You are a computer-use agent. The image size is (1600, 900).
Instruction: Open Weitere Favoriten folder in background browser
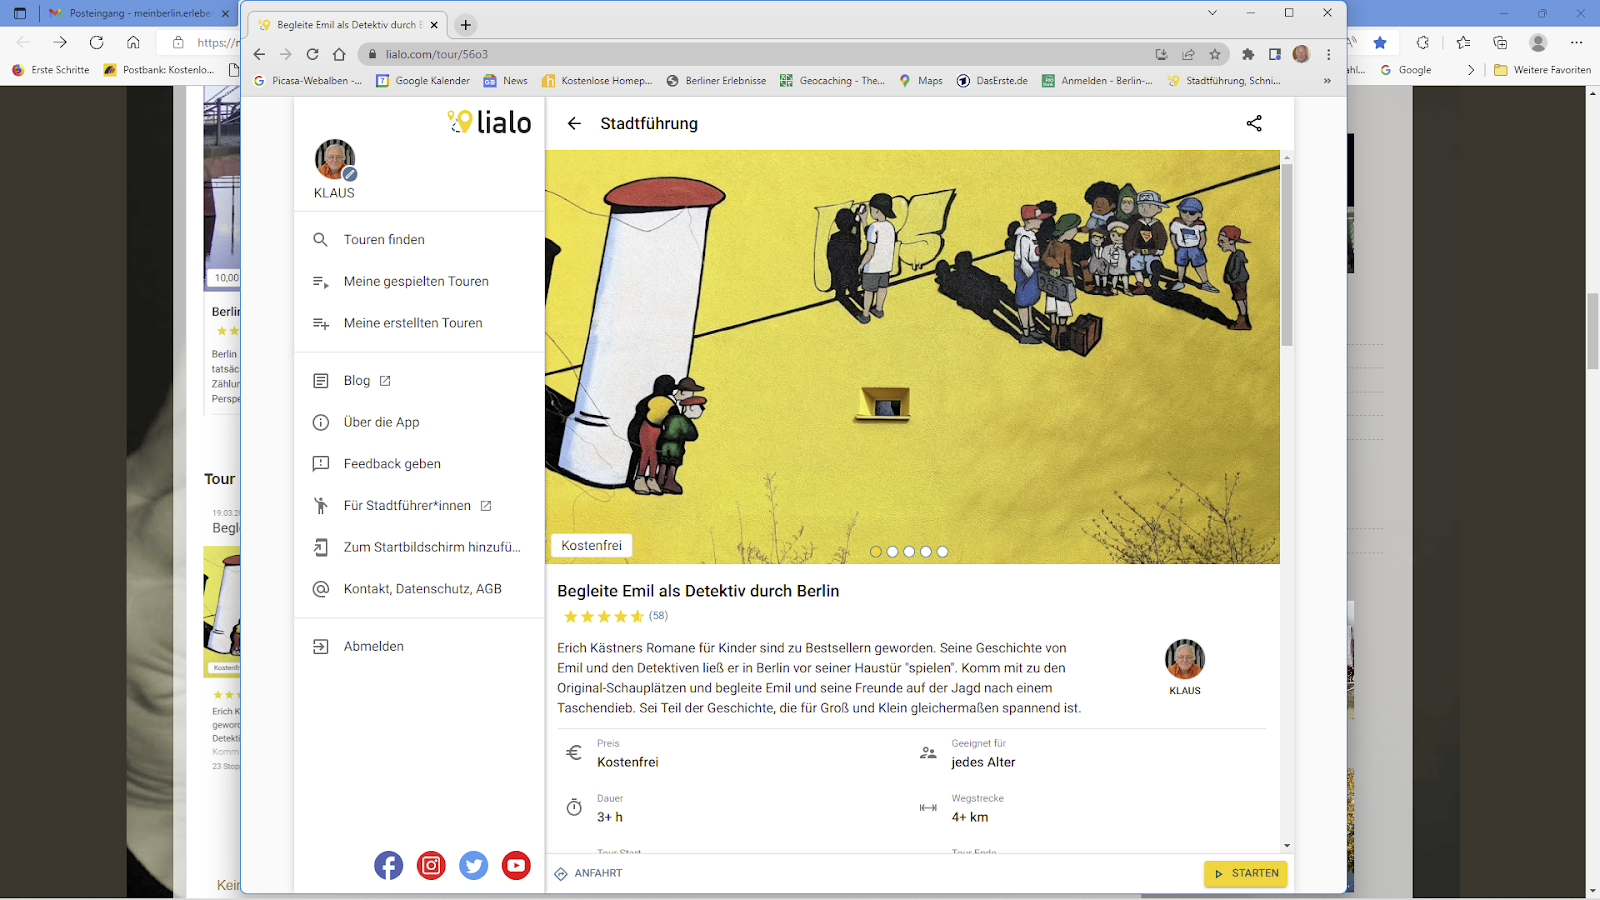pos(1542,70)
